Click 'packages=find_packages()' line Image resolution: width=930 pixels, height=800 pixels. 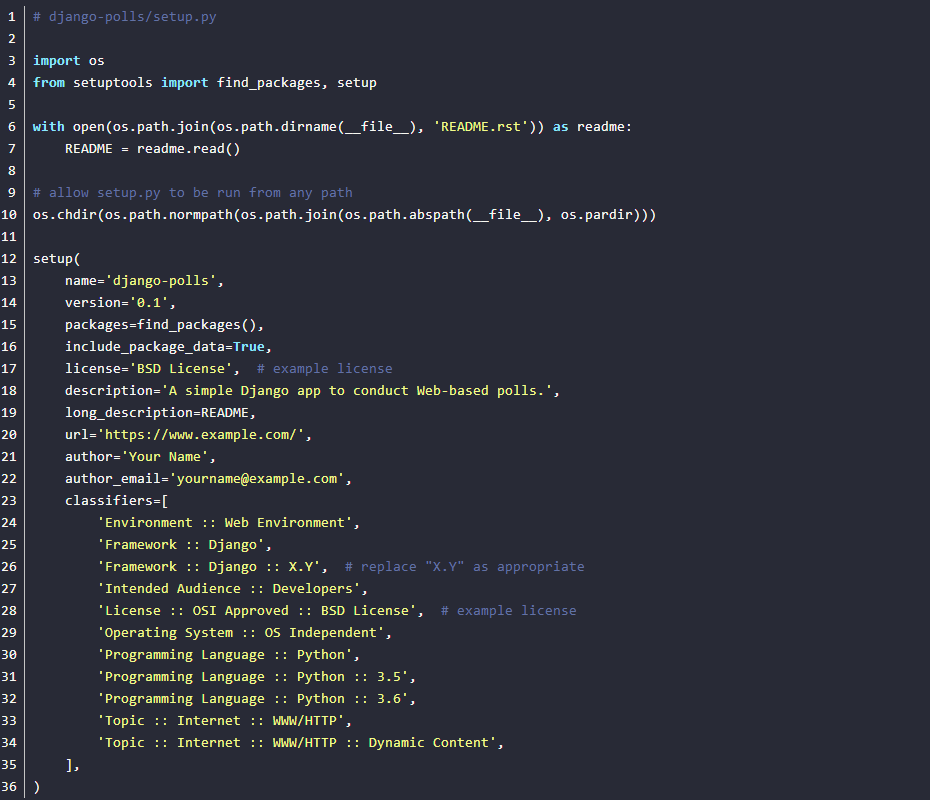coord(164,324)
